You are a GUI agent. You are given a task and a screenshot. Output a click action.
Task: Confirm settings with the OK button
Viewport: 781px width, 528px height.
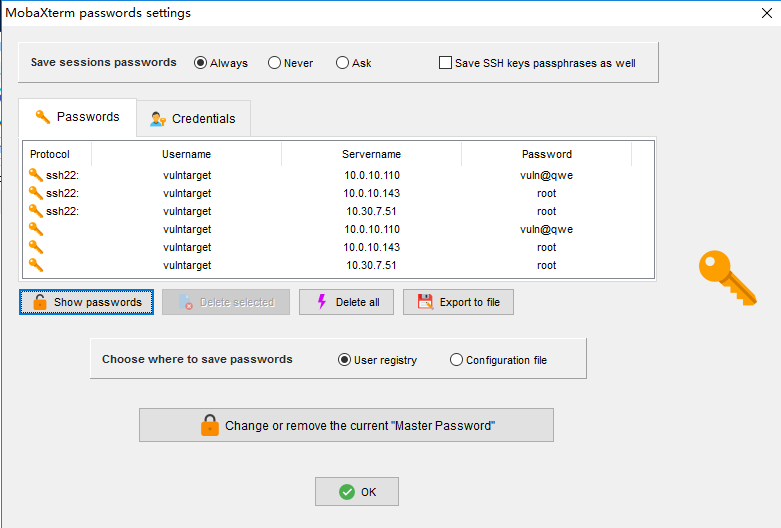click(x=357, y=492)
